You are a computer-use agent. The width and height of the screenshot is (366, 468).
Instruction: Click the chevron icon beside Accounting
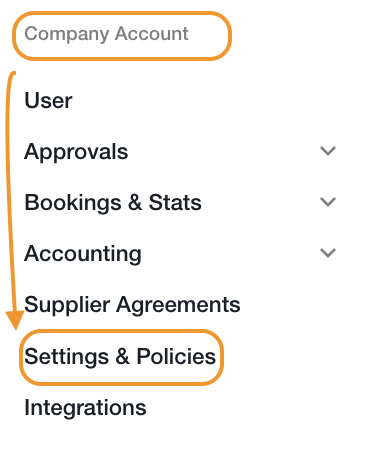tap(328, 253)
